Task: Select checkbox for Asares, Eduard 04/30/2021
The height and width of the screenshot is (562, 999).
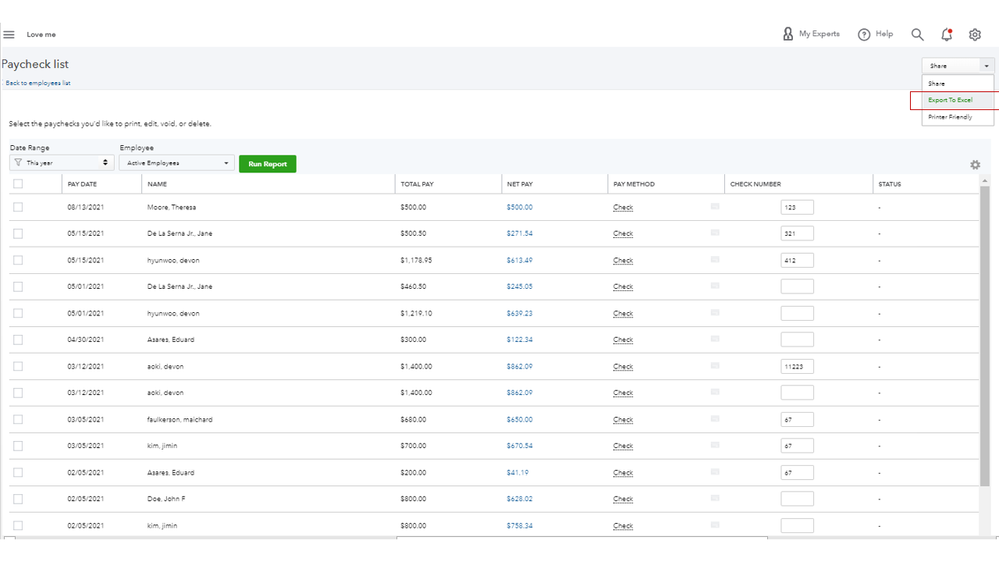Action: [18, 340]
